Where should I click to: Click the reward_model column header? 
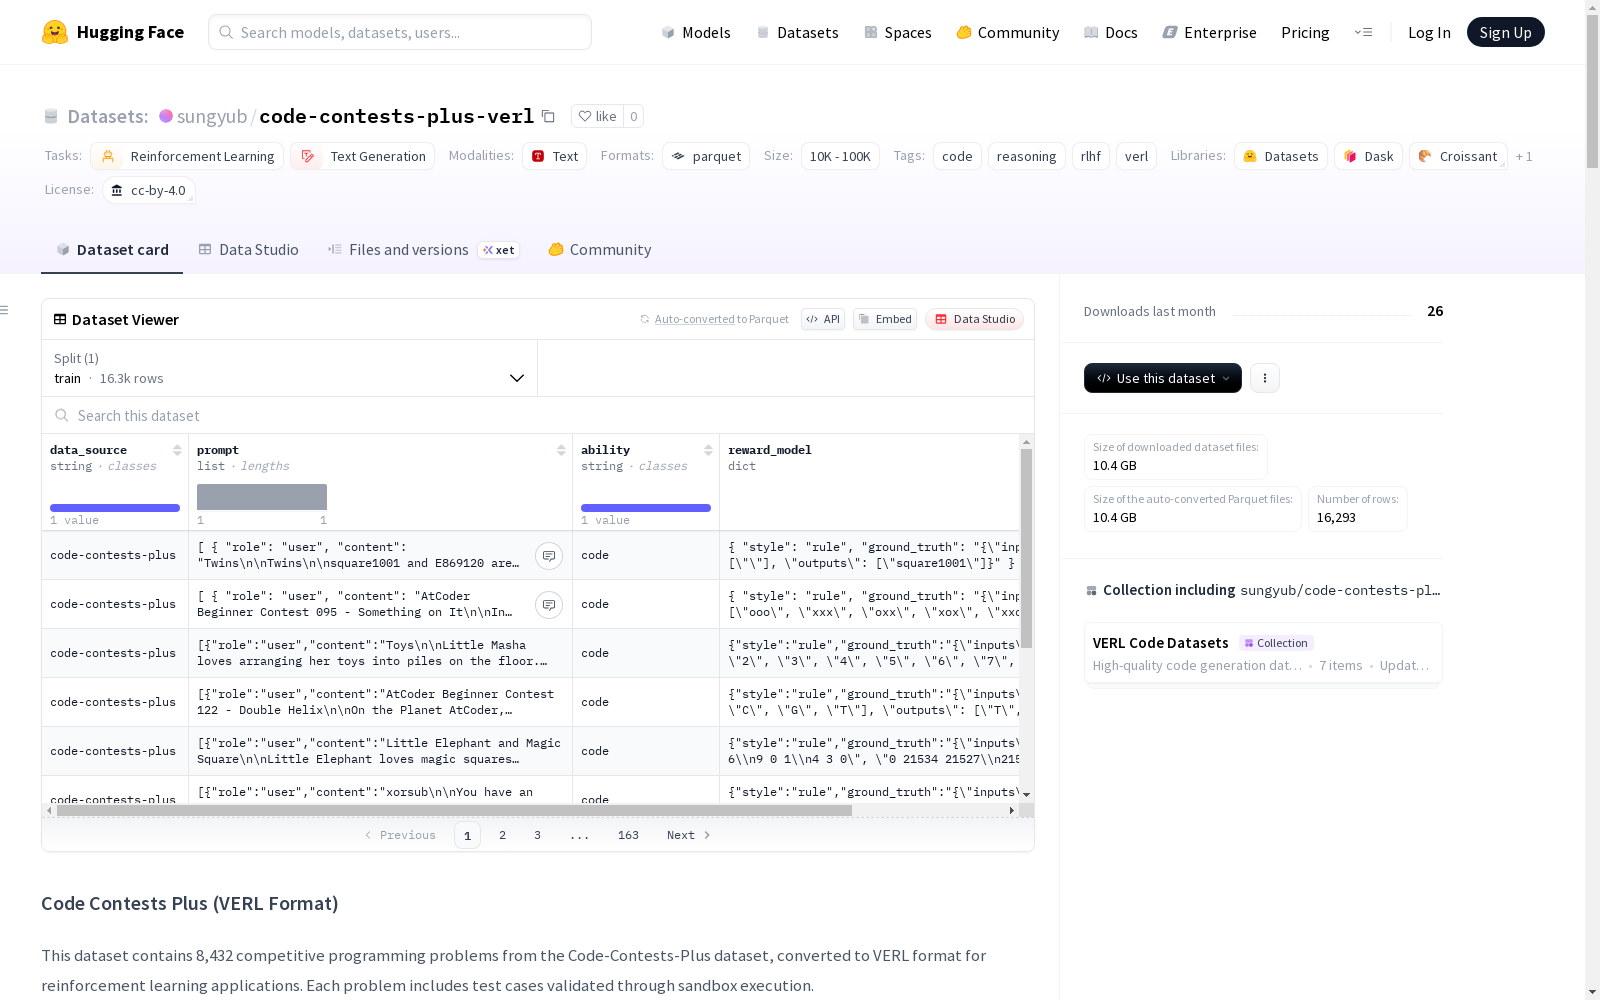pos(770,450)
